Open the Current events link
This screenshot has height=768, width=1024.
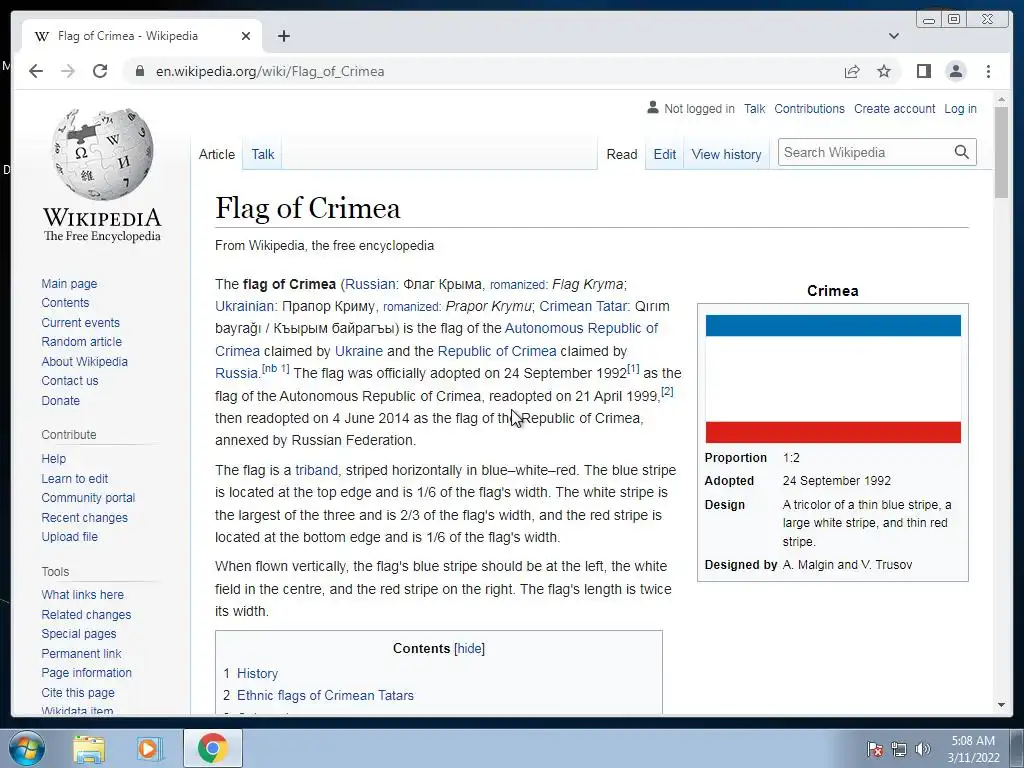click(80, 323)
